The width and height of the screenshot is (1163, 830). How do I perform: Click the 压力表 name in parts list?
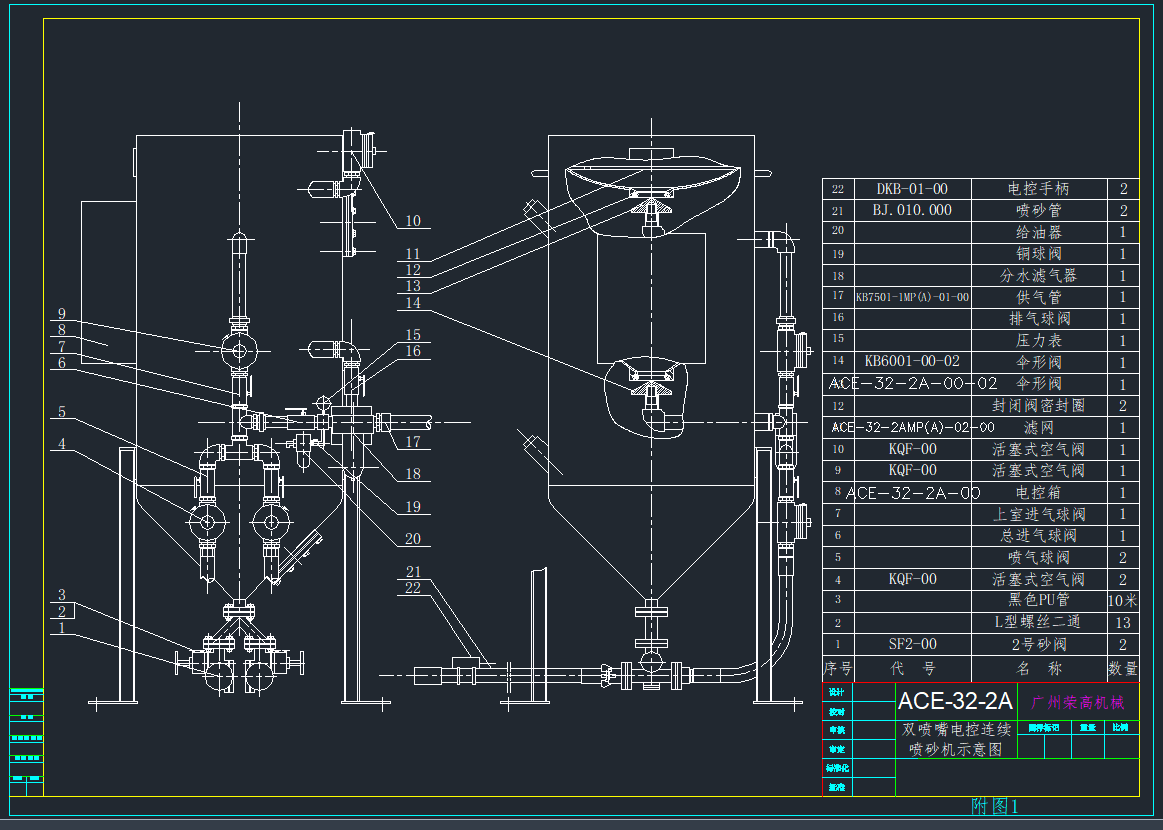(1039, 341)
